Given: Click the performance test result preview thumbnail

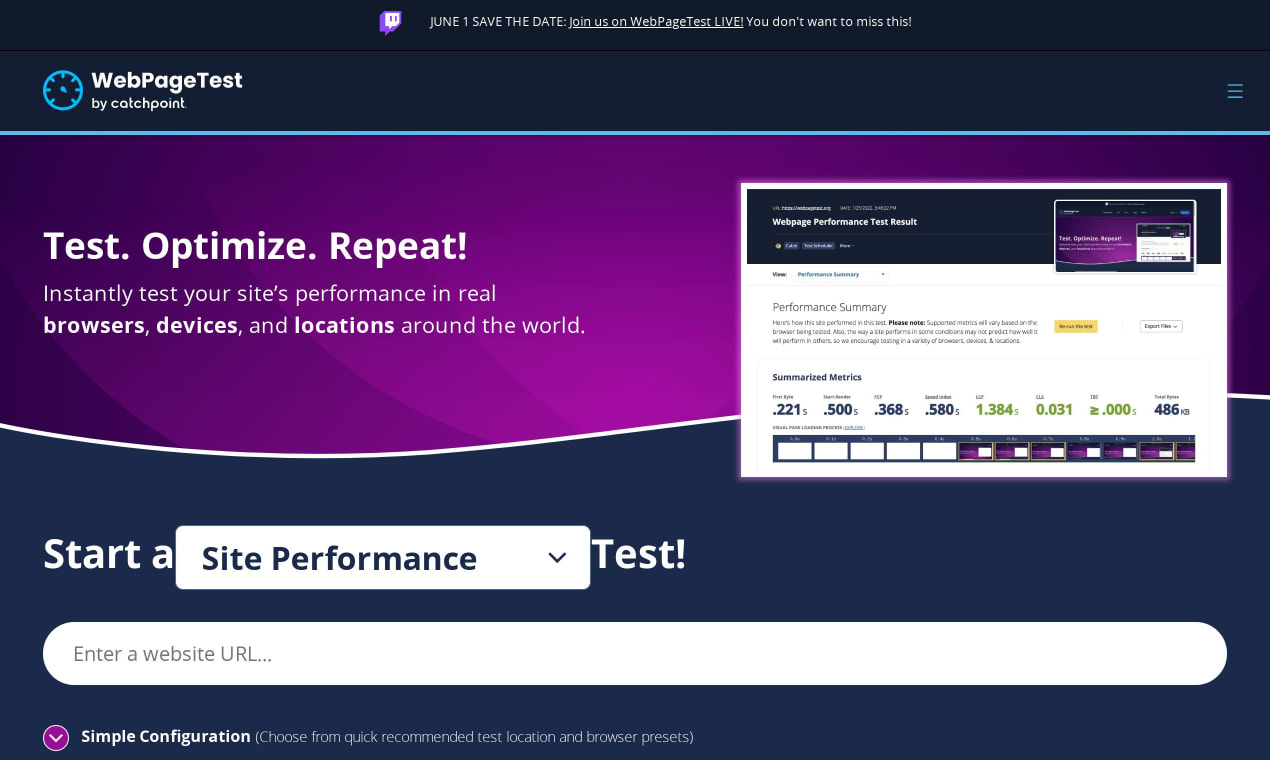Looking at the screenshot, I should point(984,330).
